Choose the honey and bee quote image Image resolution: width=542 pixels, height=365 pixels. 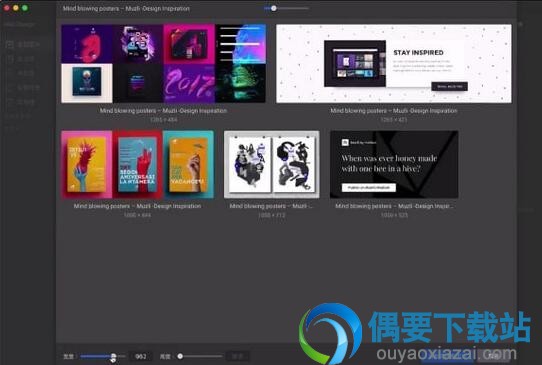click(394, 164)
